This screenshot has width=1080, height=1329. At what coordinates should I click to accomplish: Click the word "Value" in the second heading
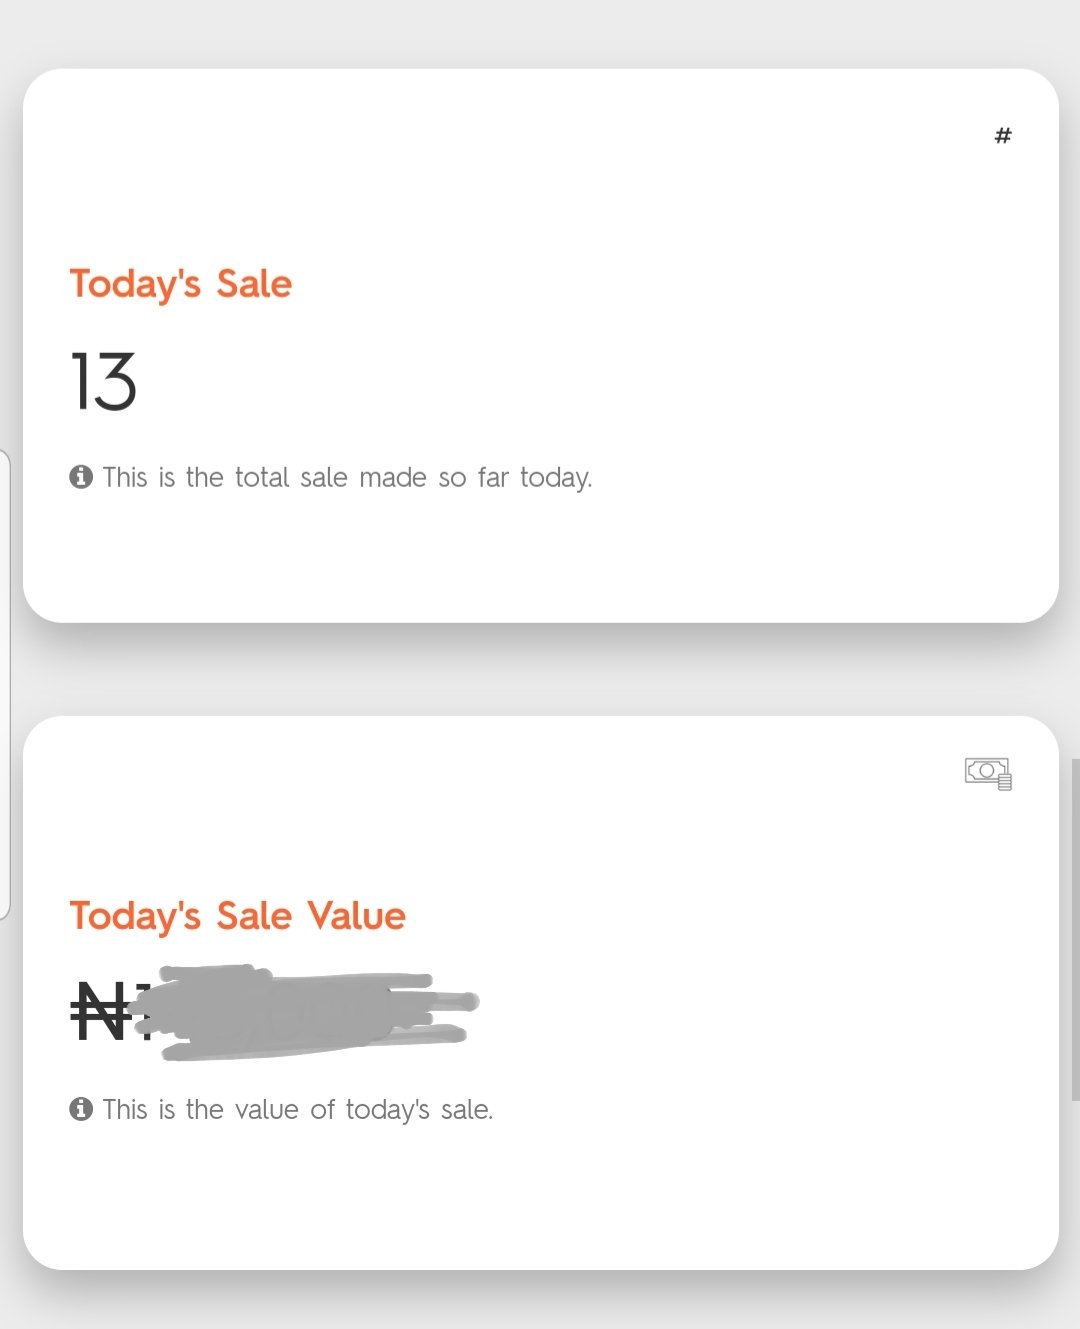tap(356, 916)
